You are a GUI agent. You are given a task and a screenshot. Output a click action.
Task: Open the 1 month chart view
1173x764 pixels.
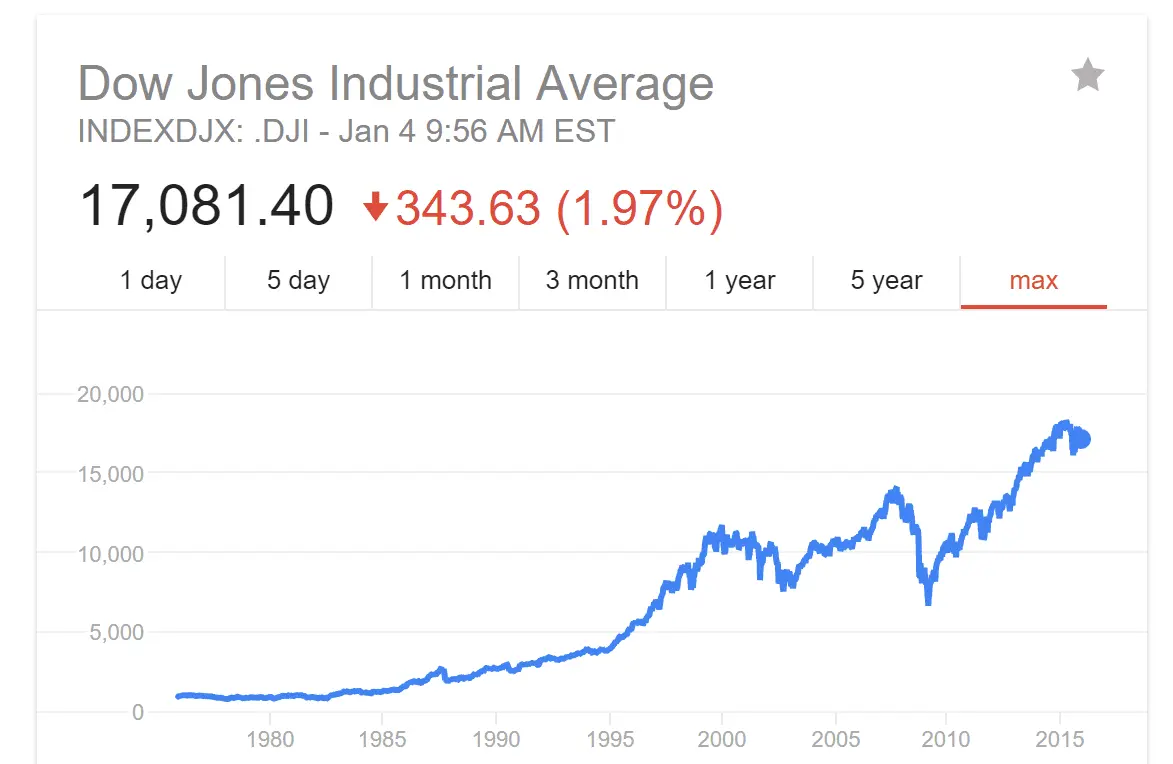click(445, 281)
